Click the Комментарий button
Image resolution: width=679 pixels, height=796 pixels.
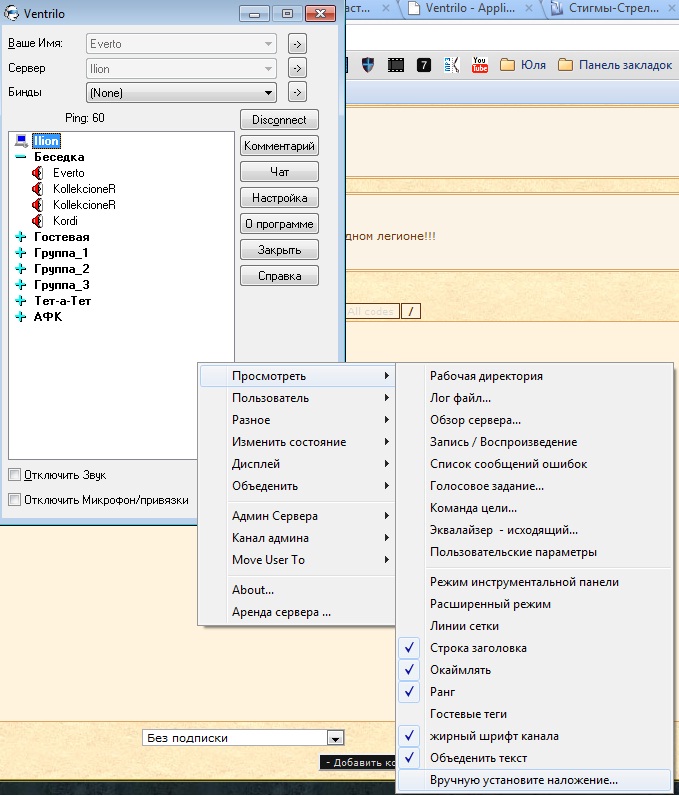(279, 146)
